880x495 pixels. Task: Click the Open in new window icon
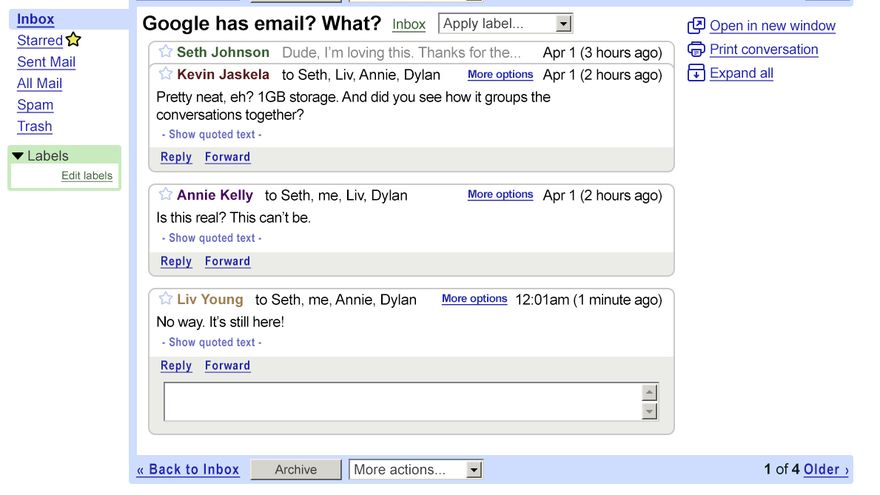(696, 26)
